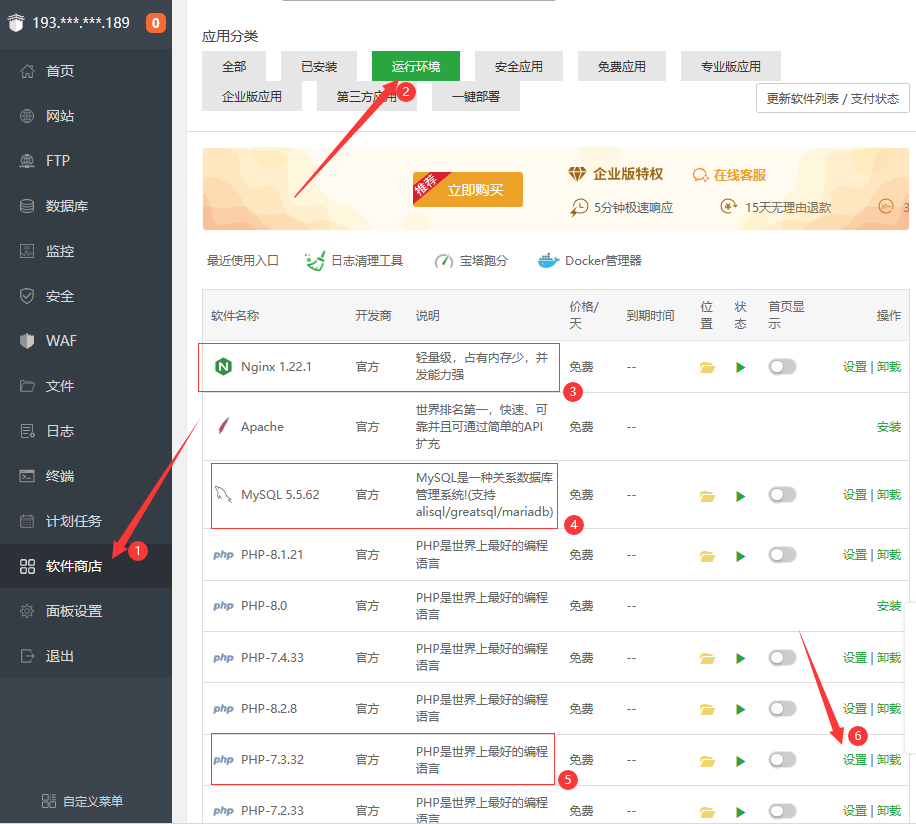Click the 面板设置 gear icon

(x=27, y=611)
